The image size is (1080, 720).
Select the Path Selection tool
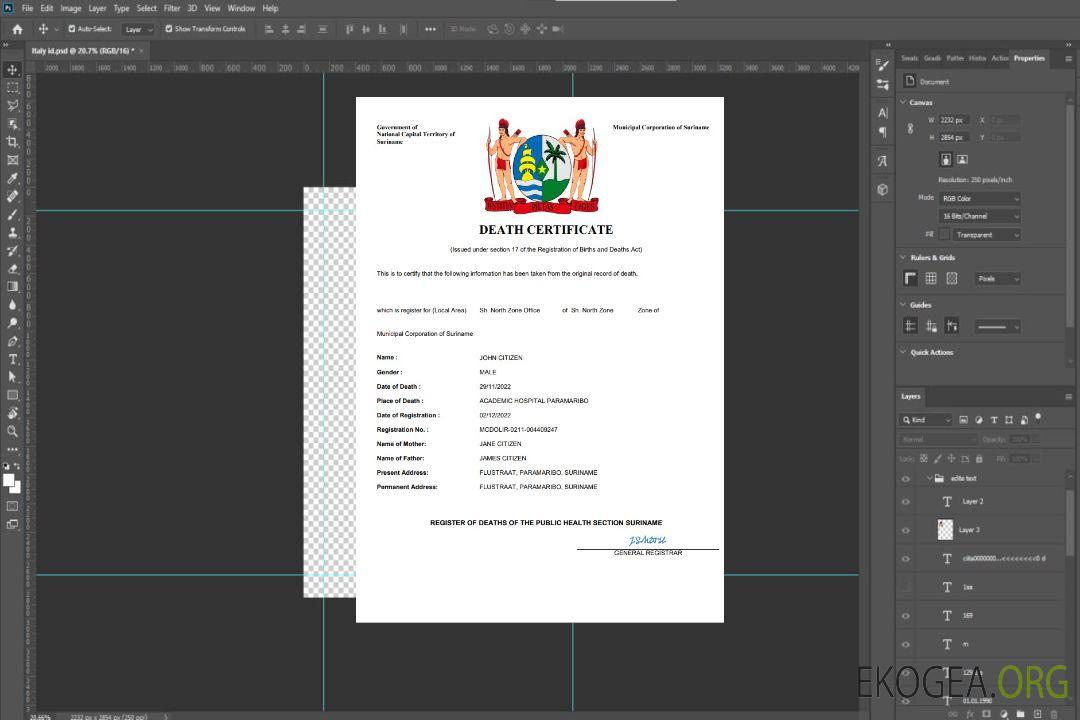click(12, 377)
